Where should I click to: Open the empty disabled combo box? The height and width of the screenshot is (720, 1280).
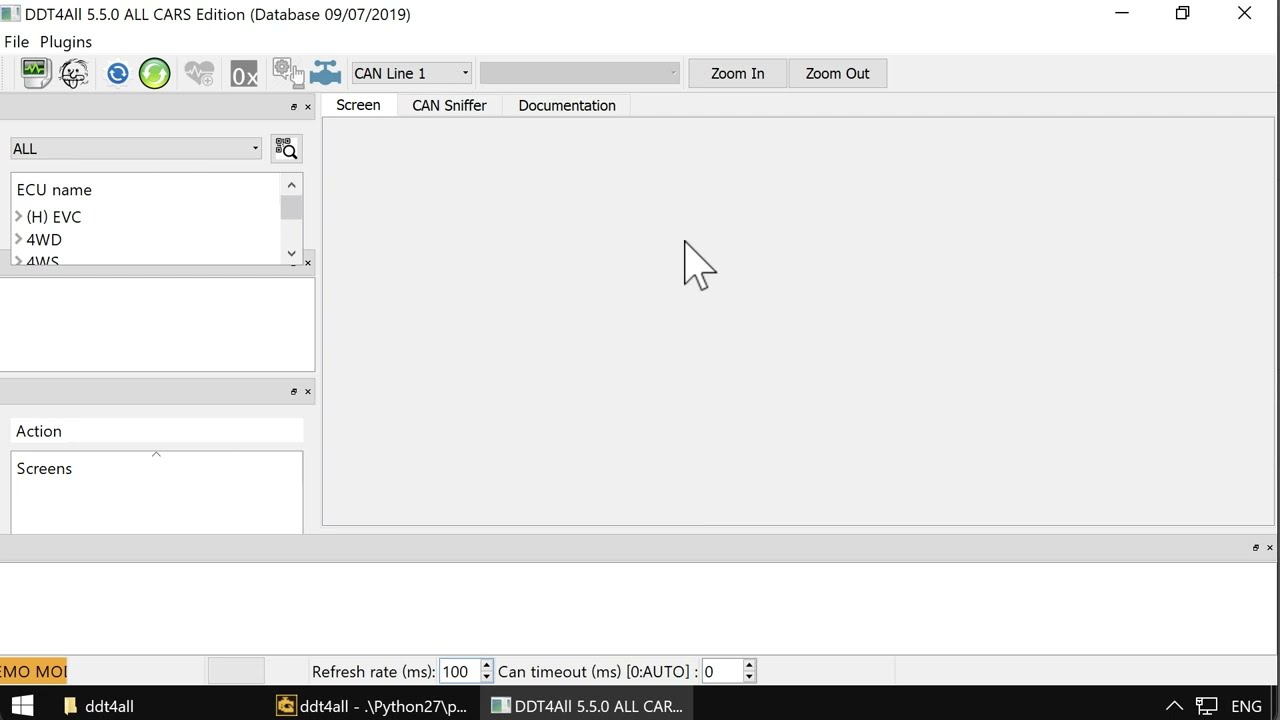pyautogui.click(x=580, y=73)
